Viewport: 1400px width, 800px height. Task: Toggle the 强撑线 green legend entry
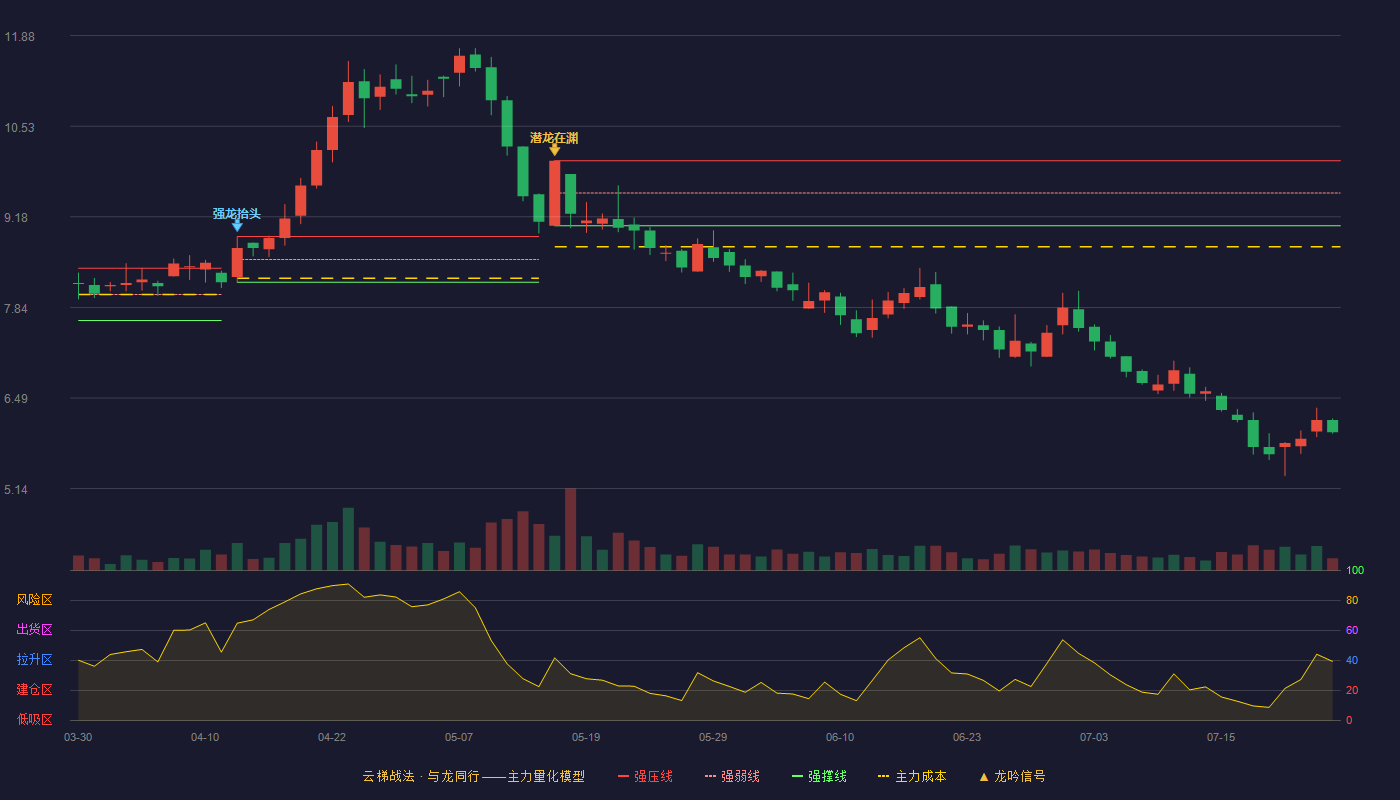coord(819,776)
